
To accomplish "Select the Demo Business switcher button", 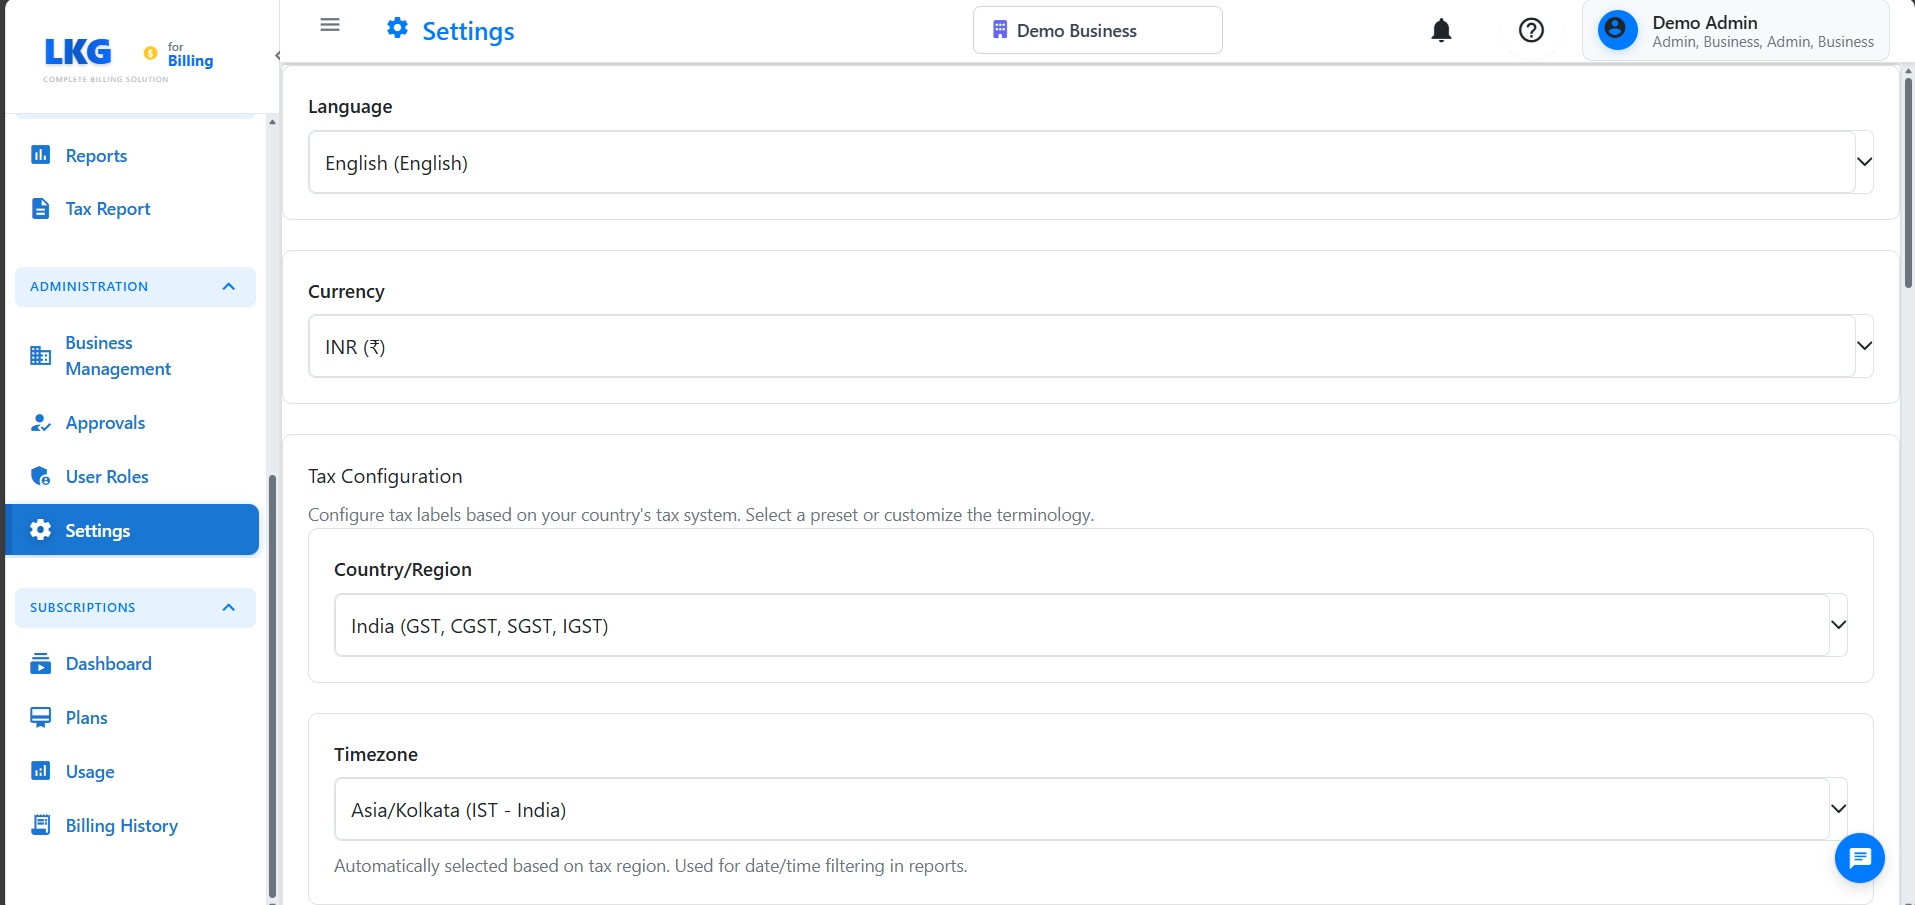I will (1097, 30).
